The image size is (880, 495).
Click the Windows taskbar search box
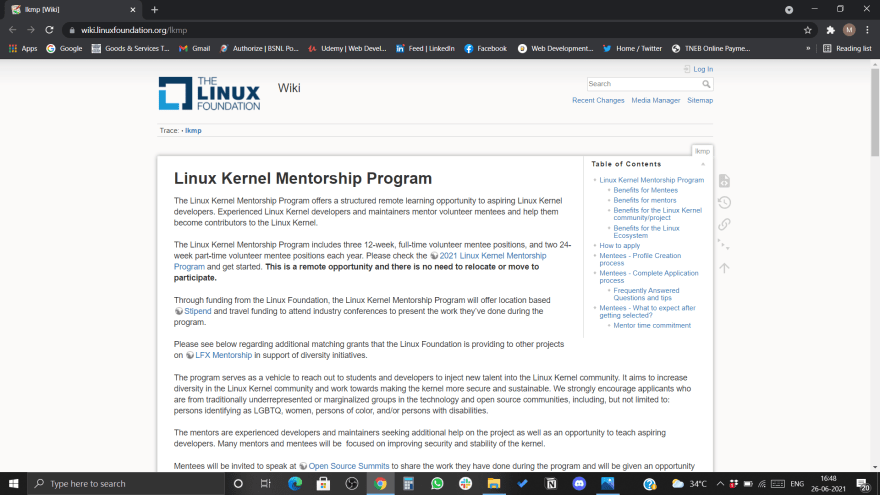pos(125,483)
